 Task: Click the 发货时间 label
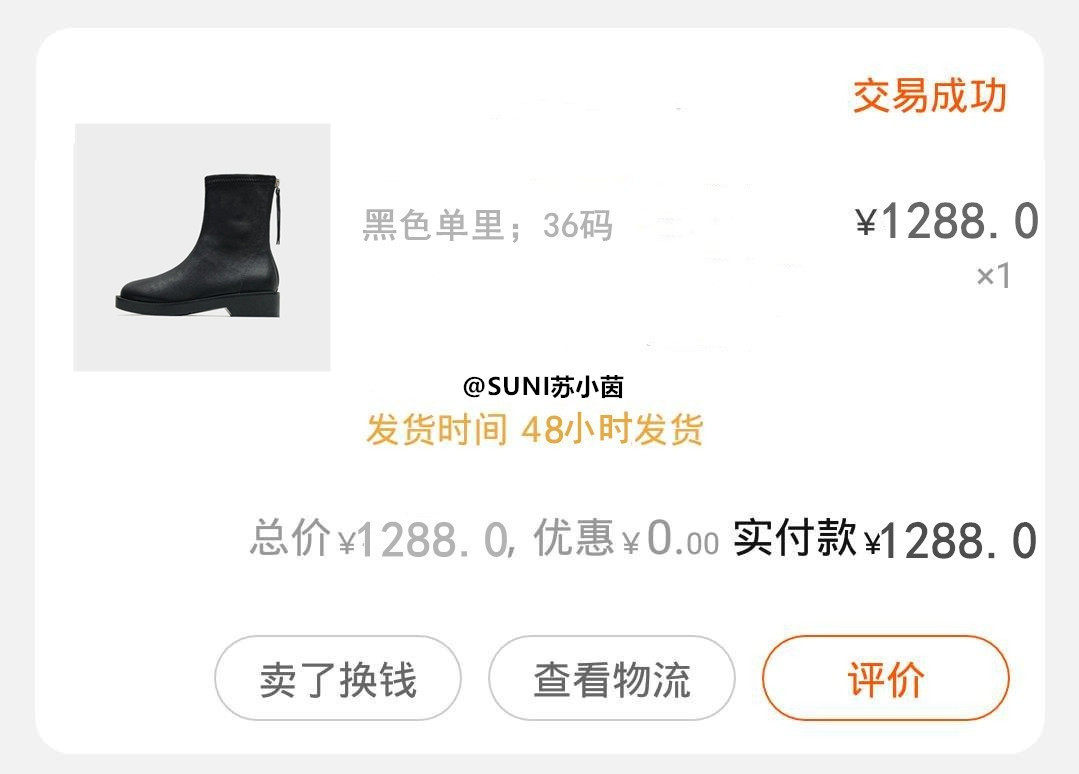pos(436,430)
